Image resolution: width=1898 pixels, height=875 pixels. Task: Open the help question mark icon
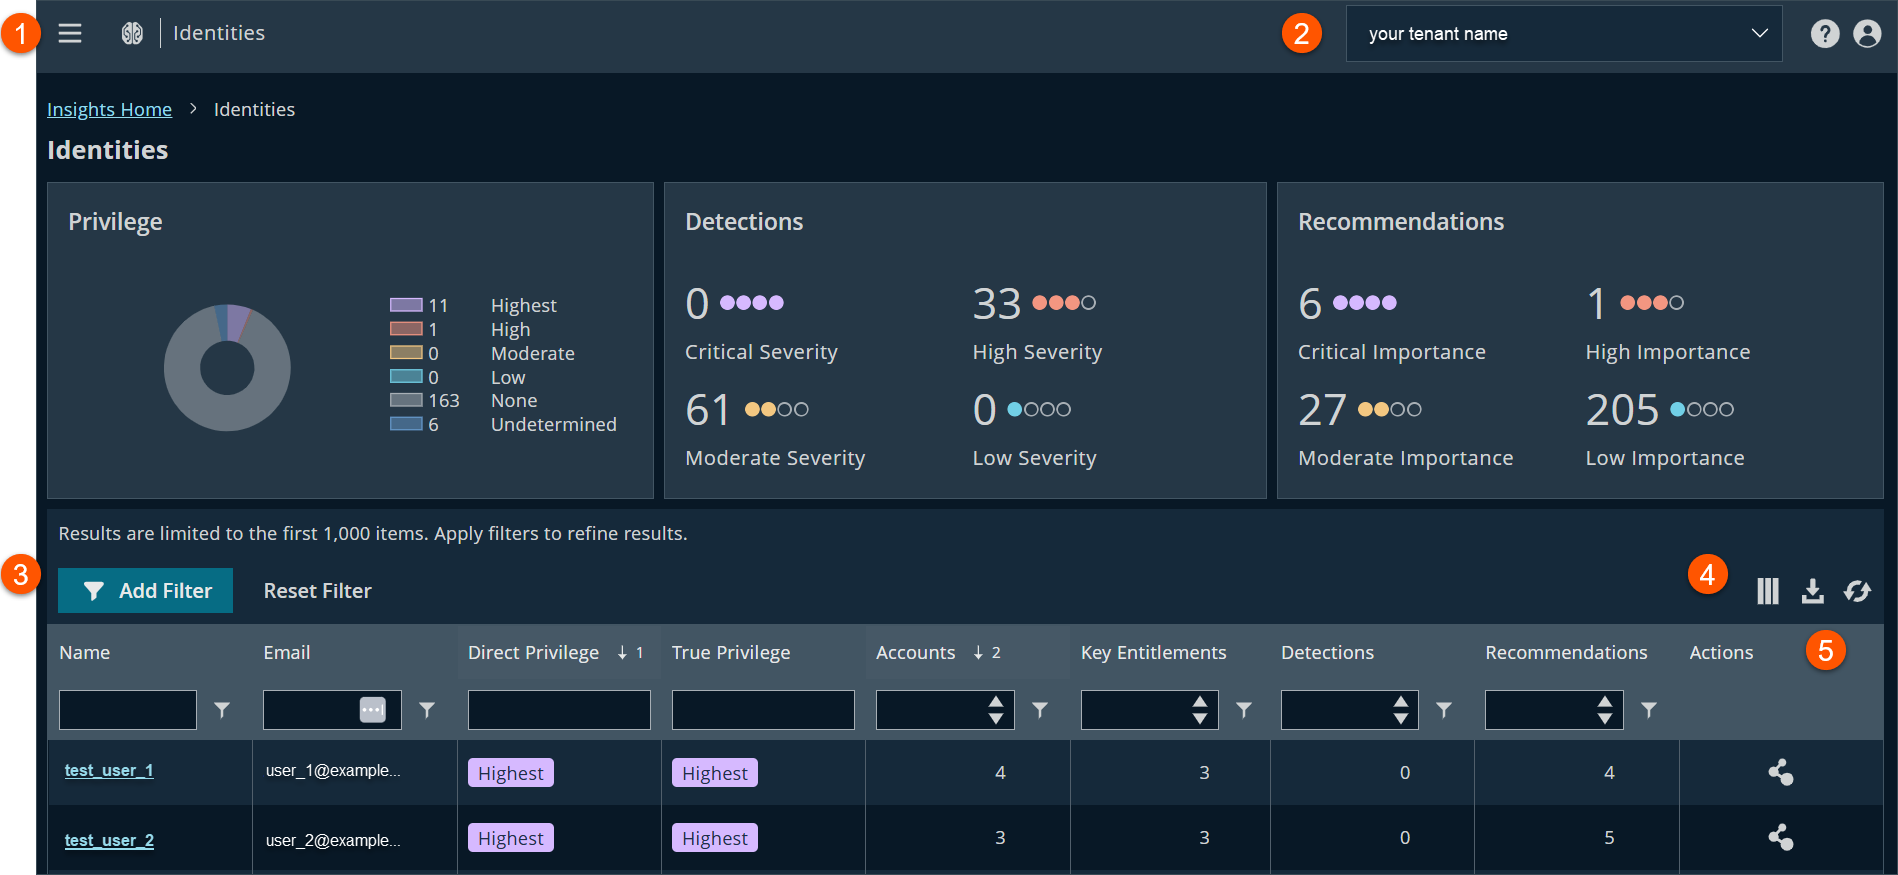pos(1825,34)
